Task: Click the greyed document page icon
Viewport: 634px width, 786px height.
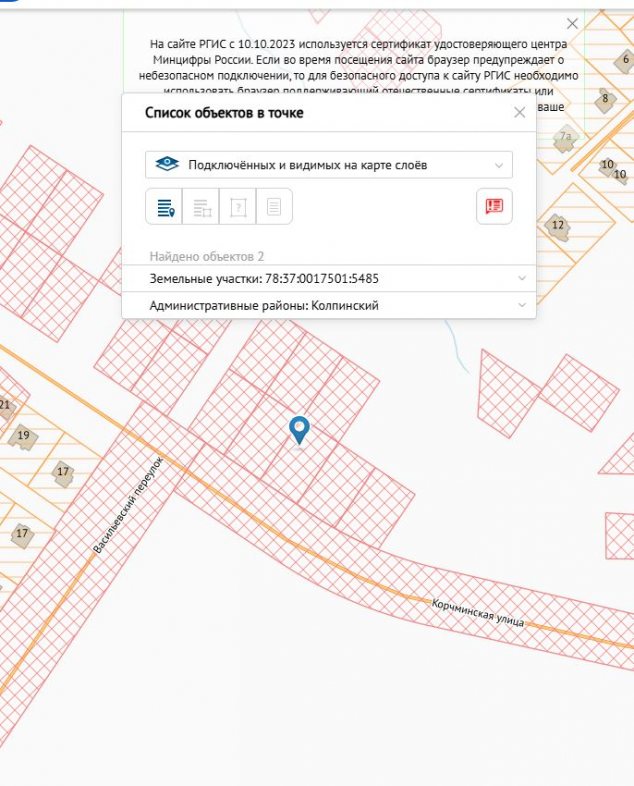Action: 274,207
